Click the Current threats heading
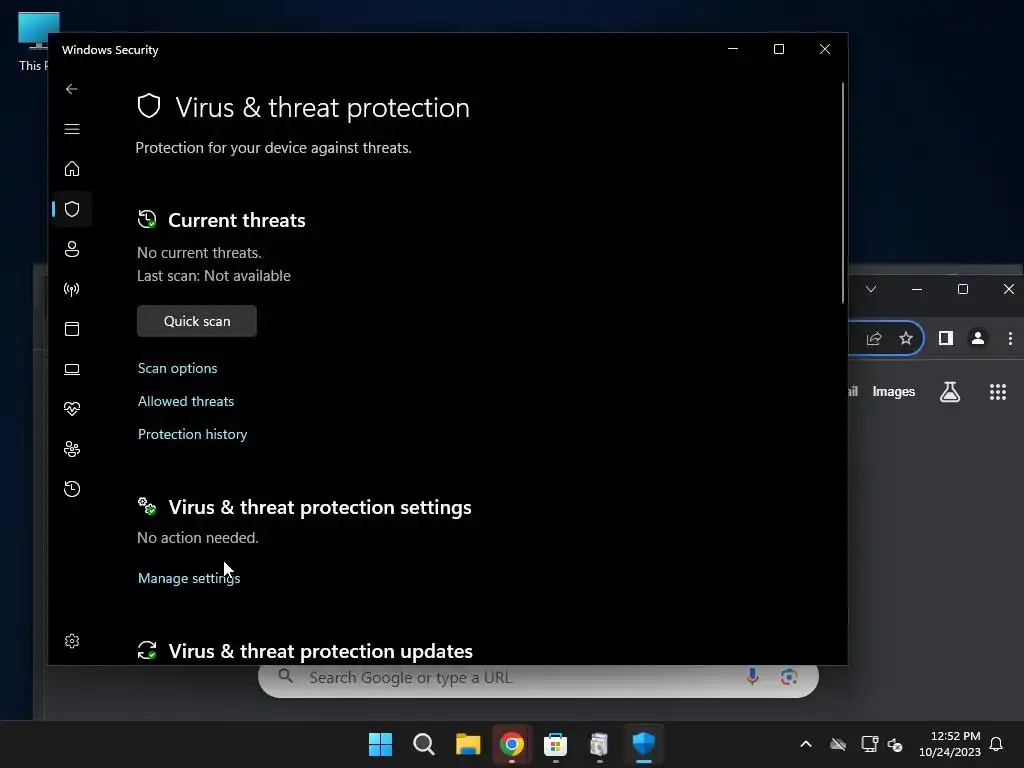Image resolution: width=1024 pixels, height=768 pixels. (236, 220)
